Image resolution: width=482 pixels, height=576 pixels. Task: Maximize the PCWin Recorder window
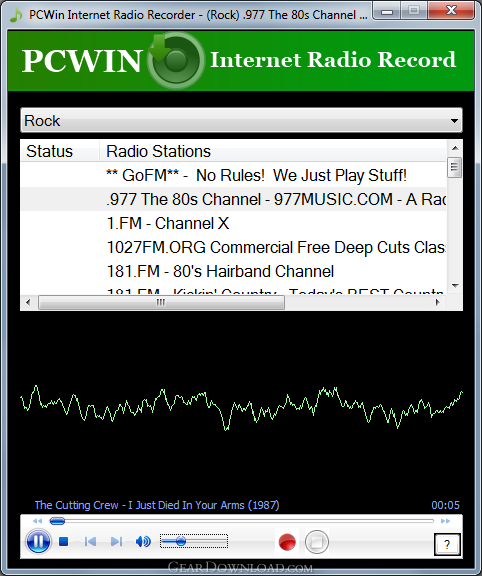click(x=414, y=11)
